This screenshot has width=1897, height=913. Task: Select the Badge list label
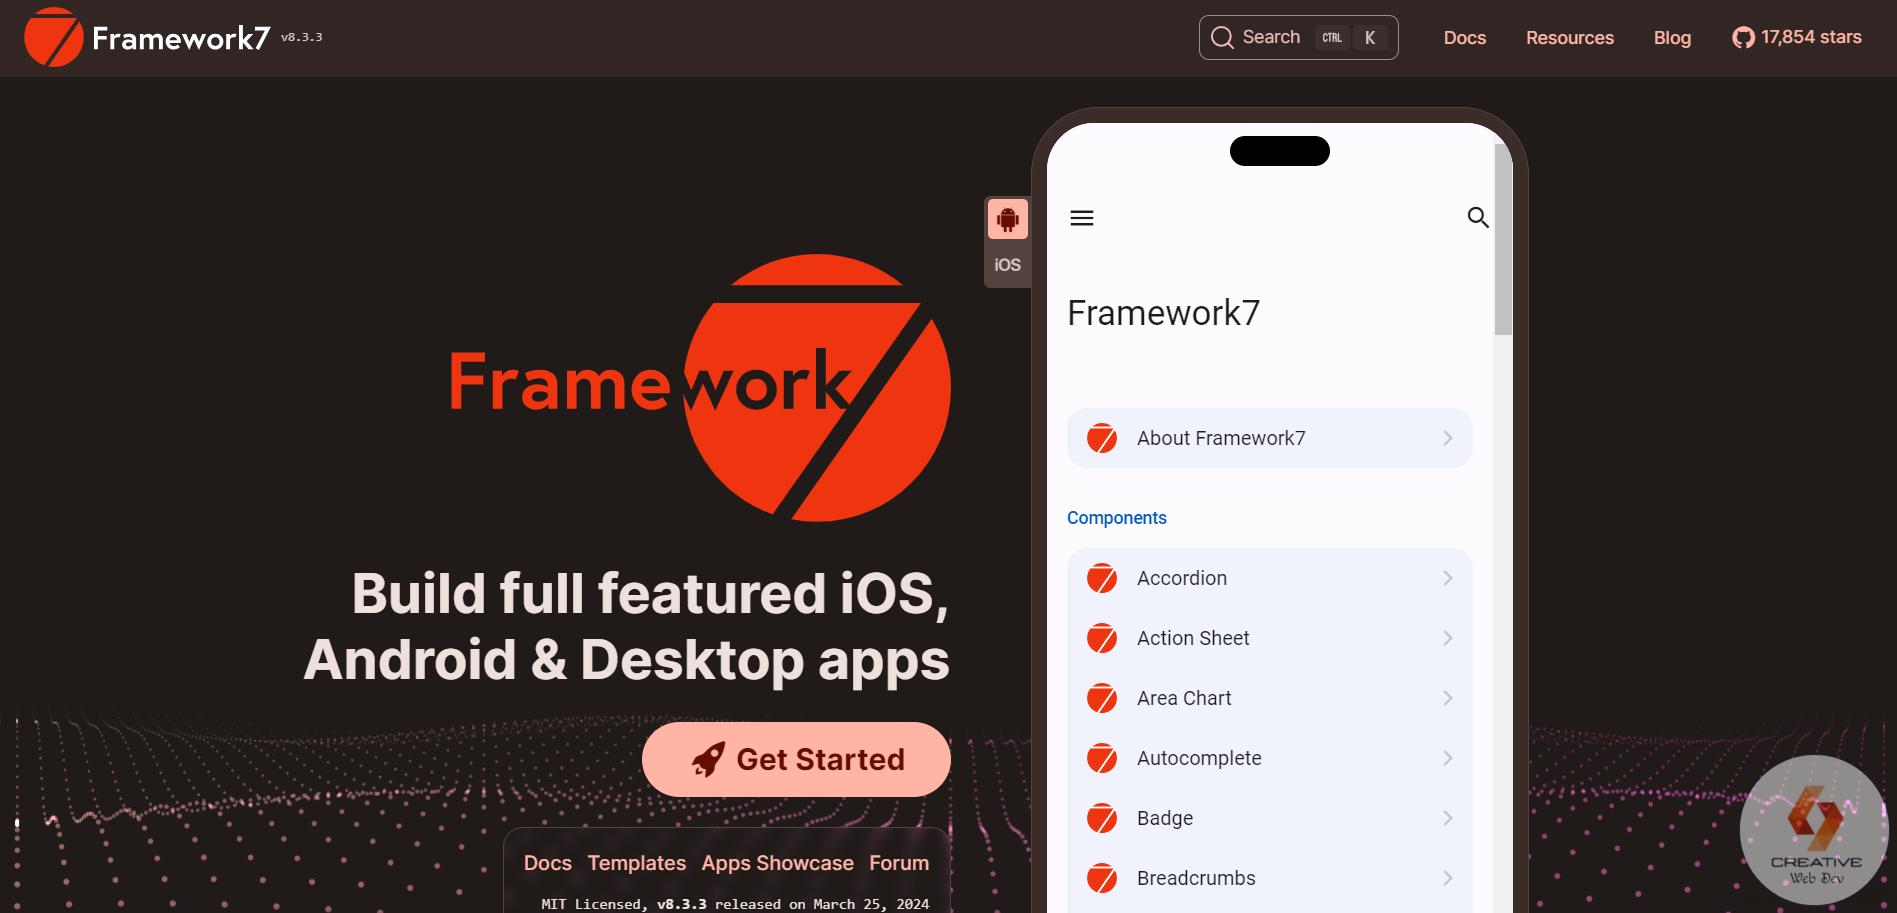pos(1165,818)
